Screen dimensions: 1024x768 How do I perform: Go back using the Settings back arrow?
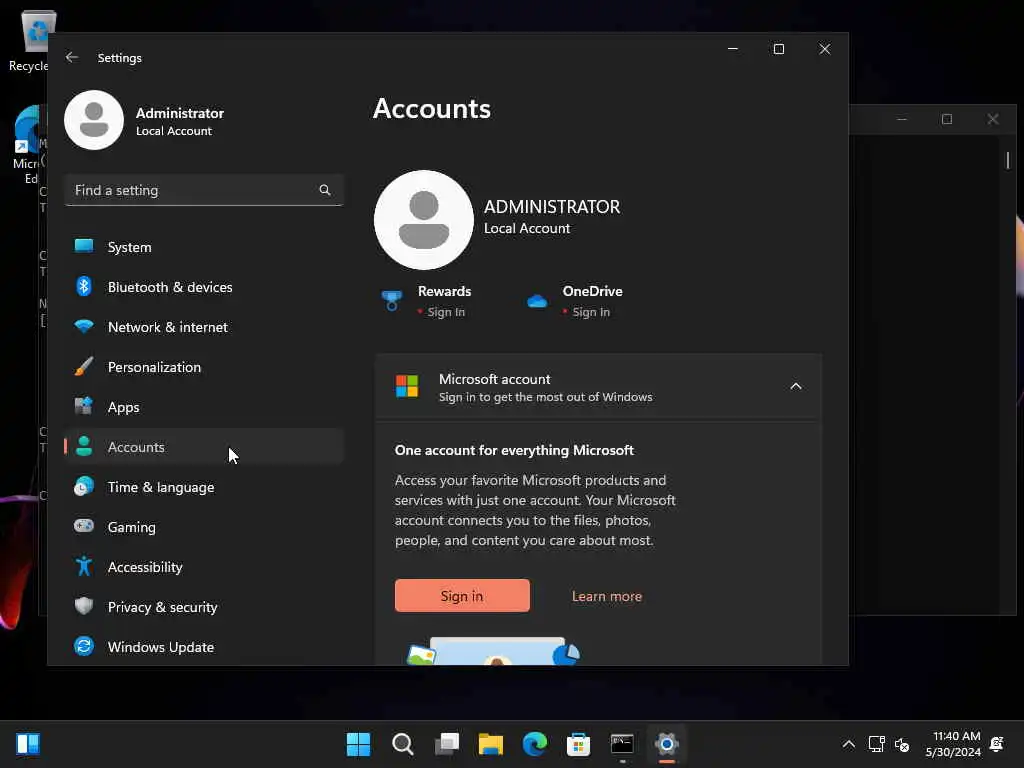72,57
